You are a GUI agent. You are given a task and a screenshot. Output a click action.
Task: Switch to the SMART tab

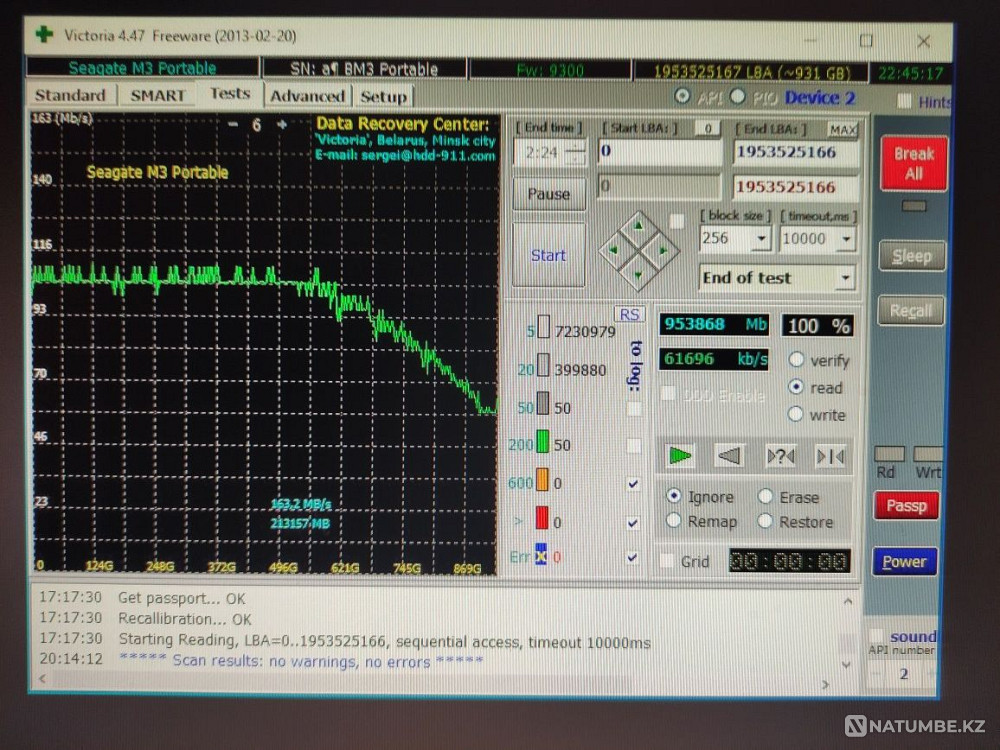[157, 95]
